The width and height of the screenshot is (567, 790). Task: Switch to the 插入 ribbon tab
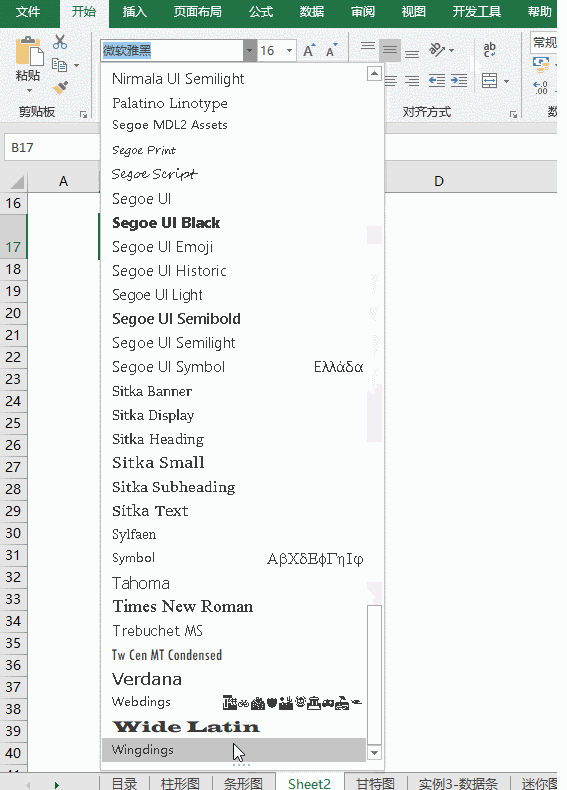[134, 12]
